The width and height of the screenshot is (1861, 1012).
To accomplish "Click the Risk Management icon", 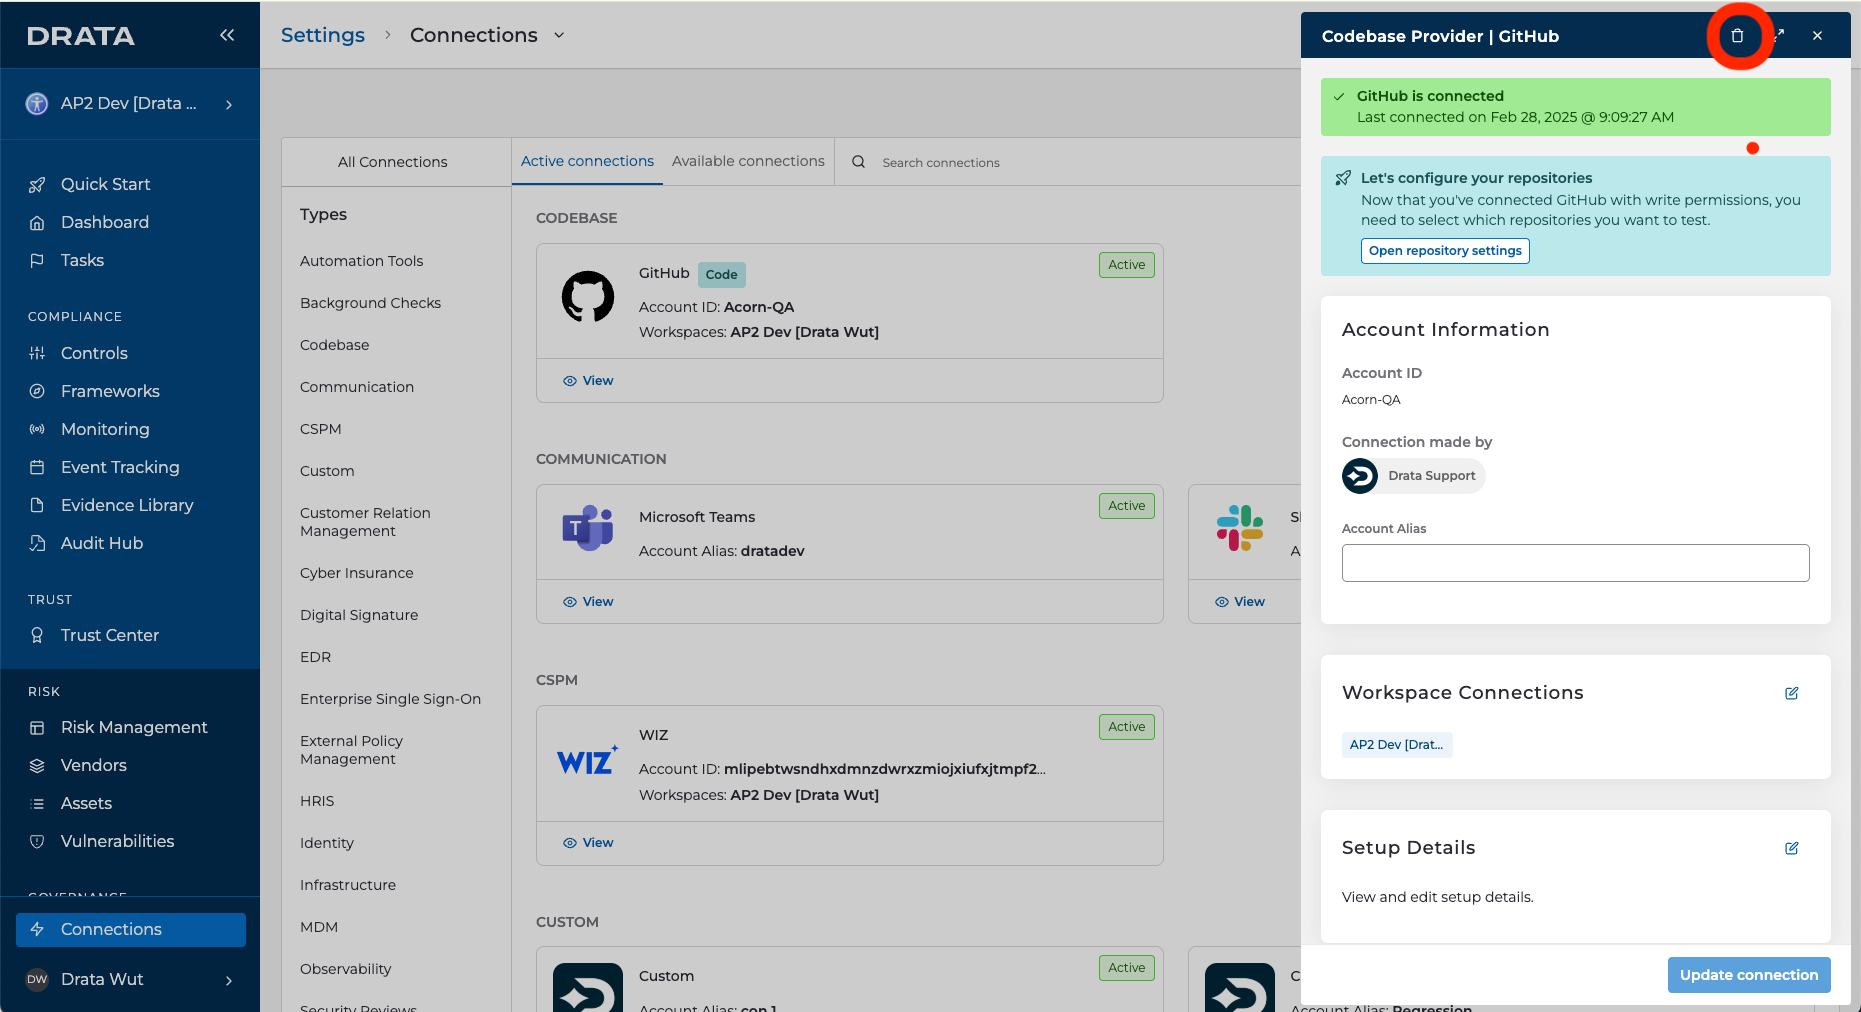I will click(37, 727).
